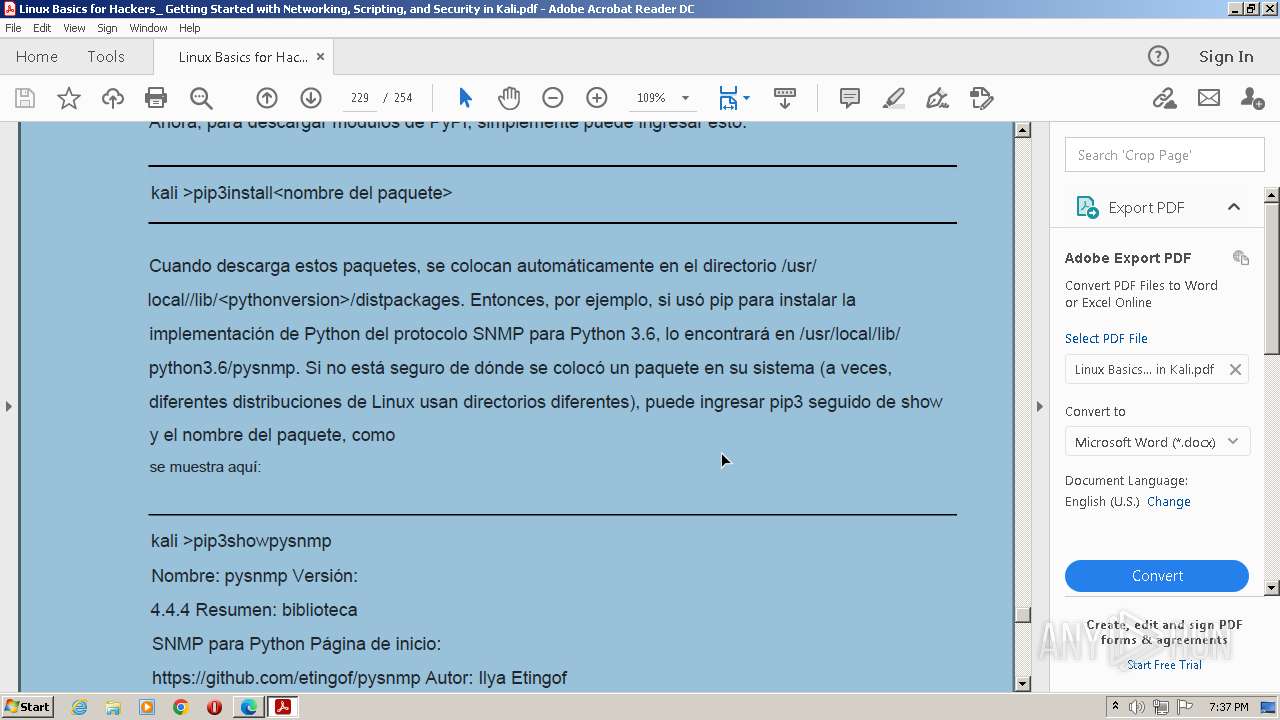Click document scrollbar down arrow
Viewport: 1280px width, 720px height.
pos(1022,684)
